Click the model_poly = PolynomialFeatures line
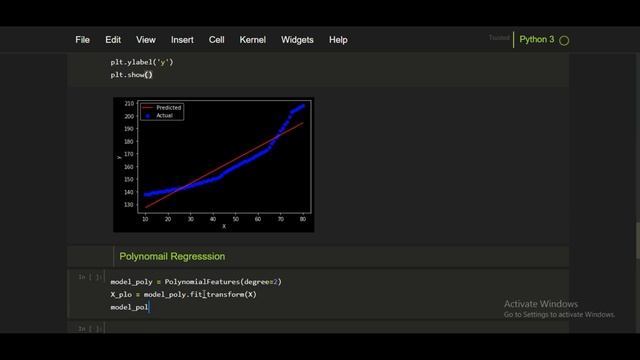The height and width of the screenshot is (360, 640). tap(196, 282)
